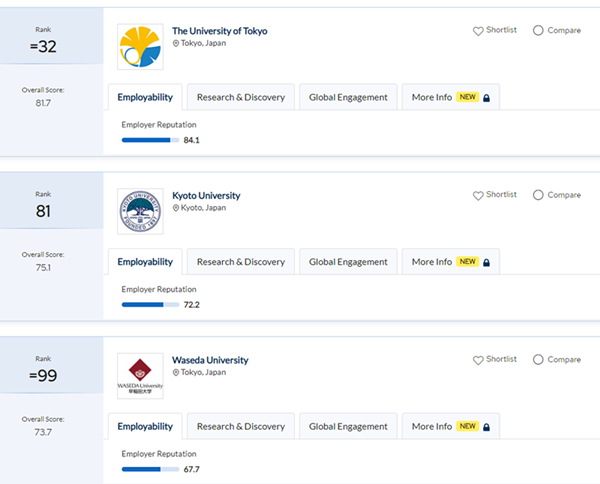The width and height of the screenshot is (600, 484).
Task: Click the University of Tokyo shortlist heart icon
Action: tap(478, 31)
